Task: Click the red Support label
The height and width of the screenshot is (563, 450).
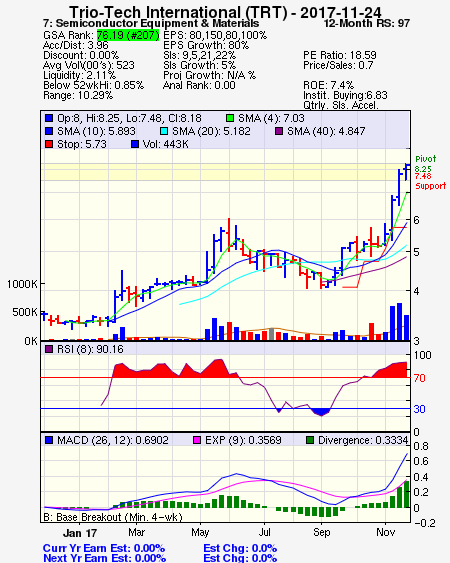Action: [431, 186]
